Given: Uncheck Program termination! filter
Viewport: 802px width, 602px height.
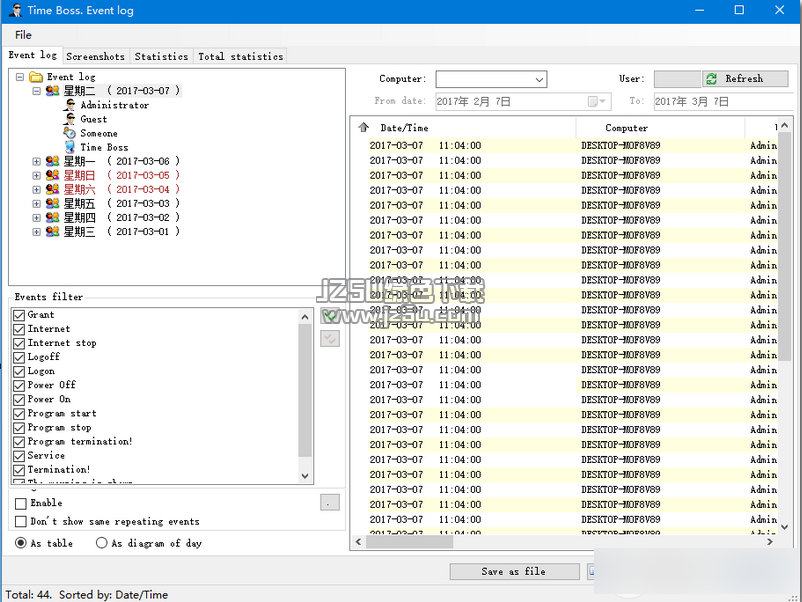Looking at the screenshot, I should 19,441.
